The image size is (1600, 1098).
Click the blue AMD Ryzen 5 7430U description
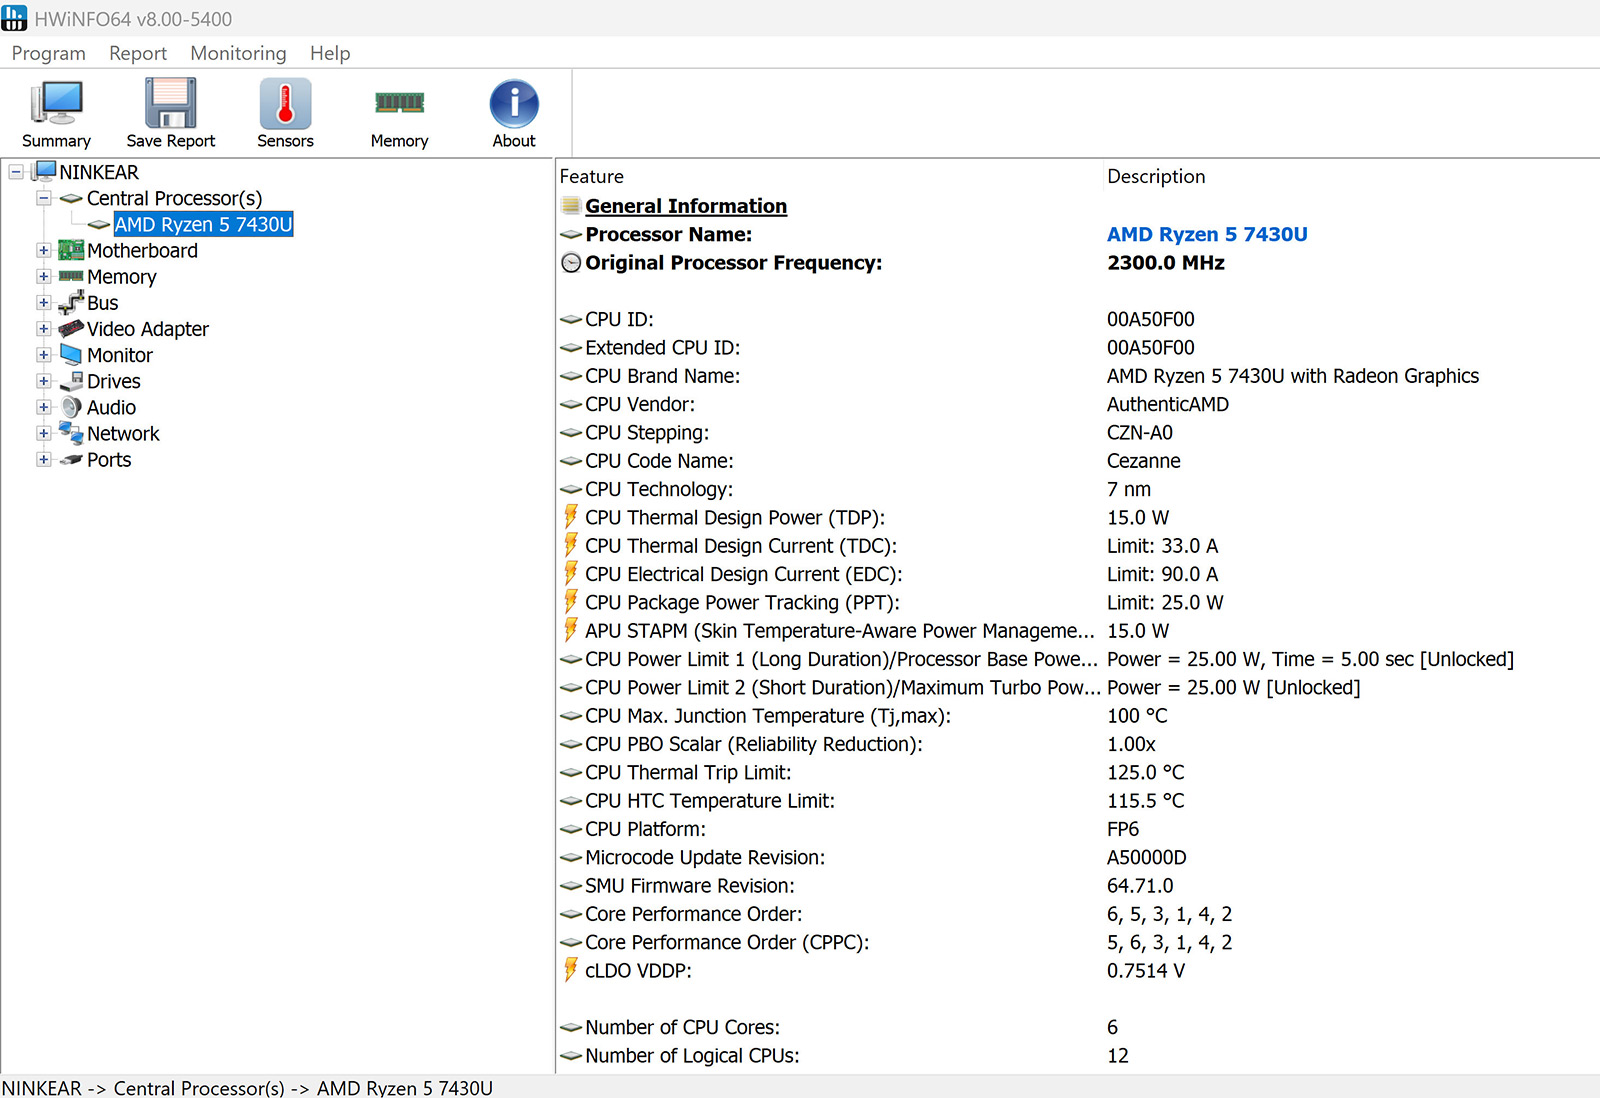[x=1207, y=234]
